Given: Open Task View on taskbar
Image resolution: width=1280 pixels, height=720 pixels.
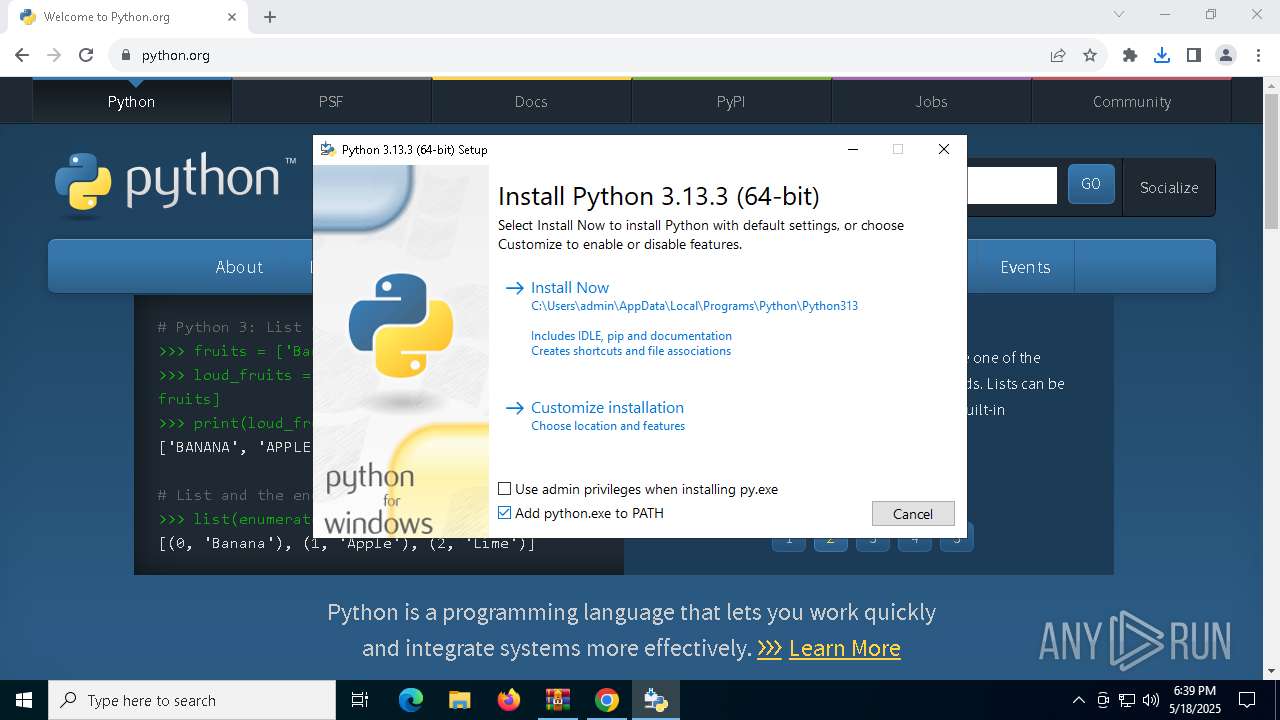Looking at the screenshot, I should (360, 700).
